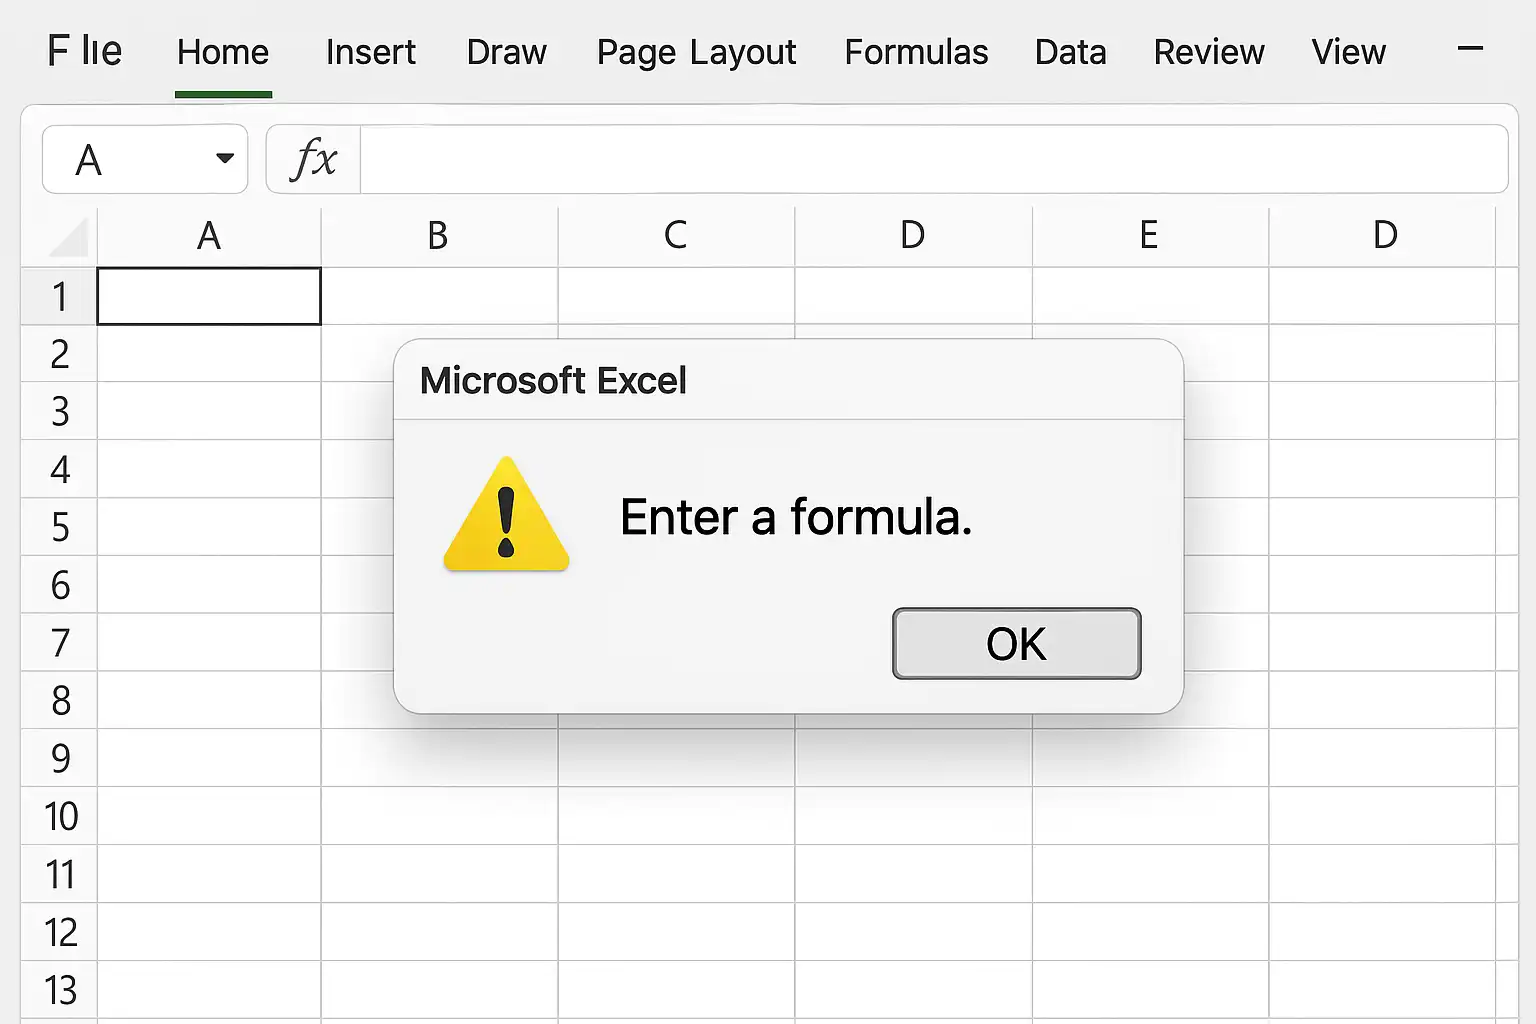The image size is (1536, 1024).
Task: Click the fx insert function icon
Action: [313, 160]
